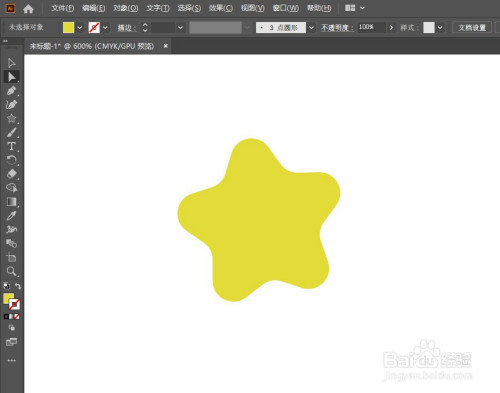The image size is (500, 393).
Task: Select the Curvature tool
Action: [x=11, y=105]
